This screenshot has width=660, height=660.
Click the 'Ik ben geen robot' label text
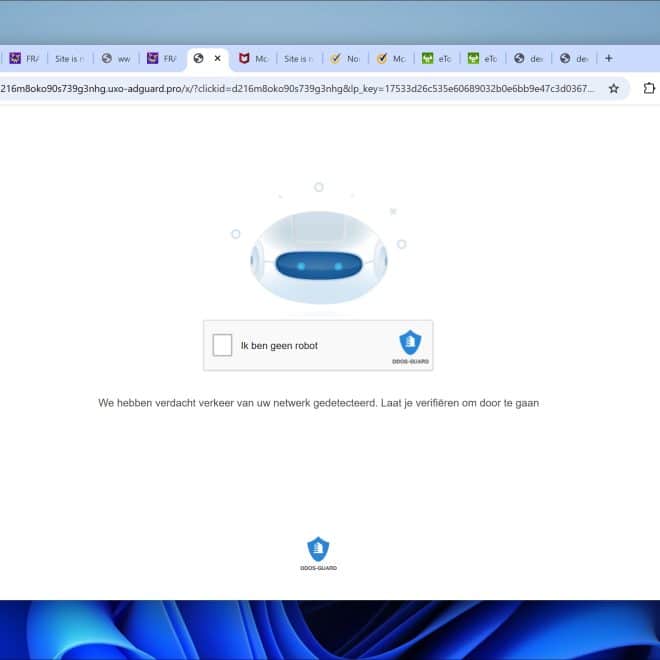tap(279, 346)
